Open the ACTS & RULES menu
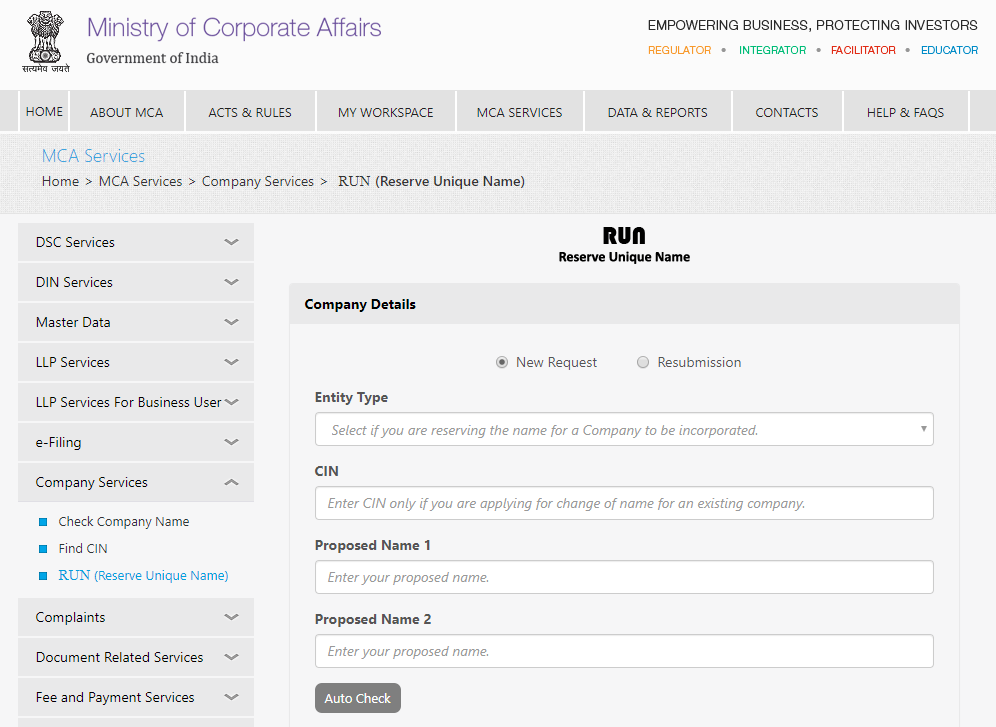The height and width of the screenshot is (727, 996). pos(250,112)
